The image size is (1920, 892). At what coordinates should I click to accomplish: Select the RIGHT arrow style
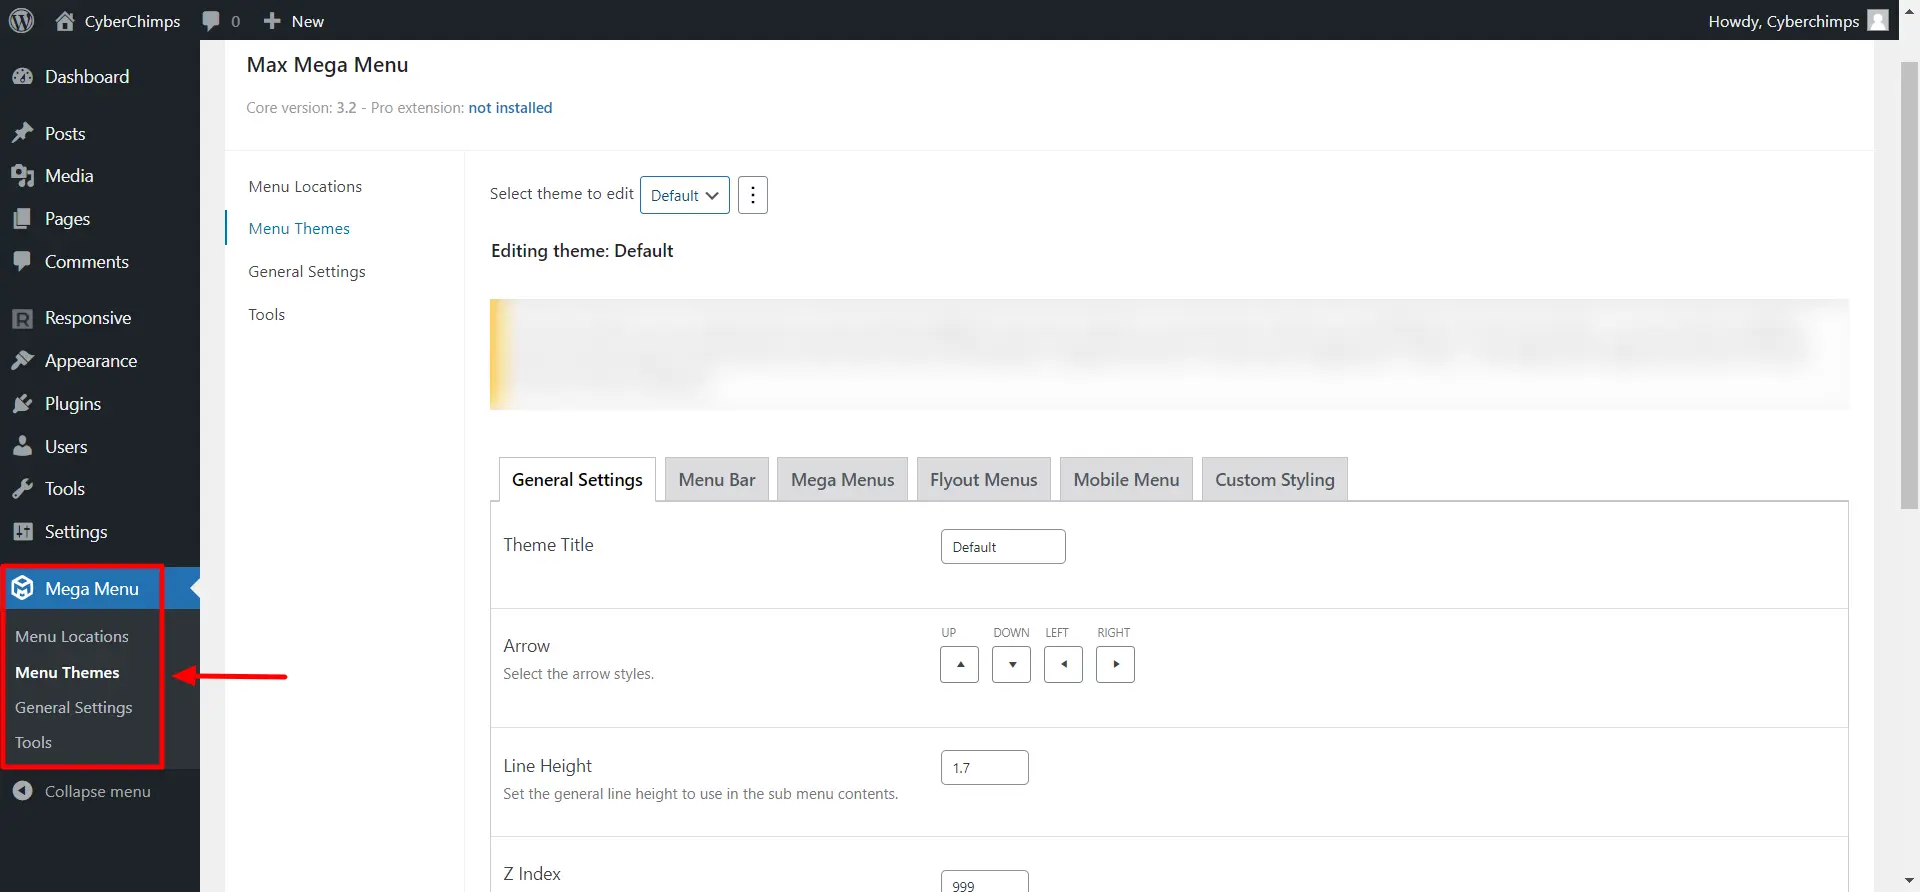click(x=1115, y=664)
